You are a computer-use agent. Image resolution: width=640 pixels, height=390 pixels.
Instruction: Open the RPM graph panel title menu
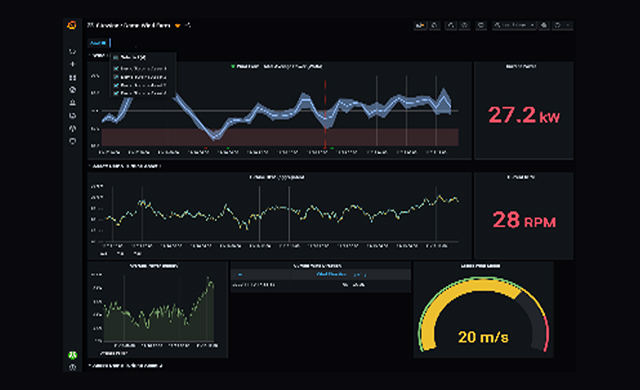277,177
